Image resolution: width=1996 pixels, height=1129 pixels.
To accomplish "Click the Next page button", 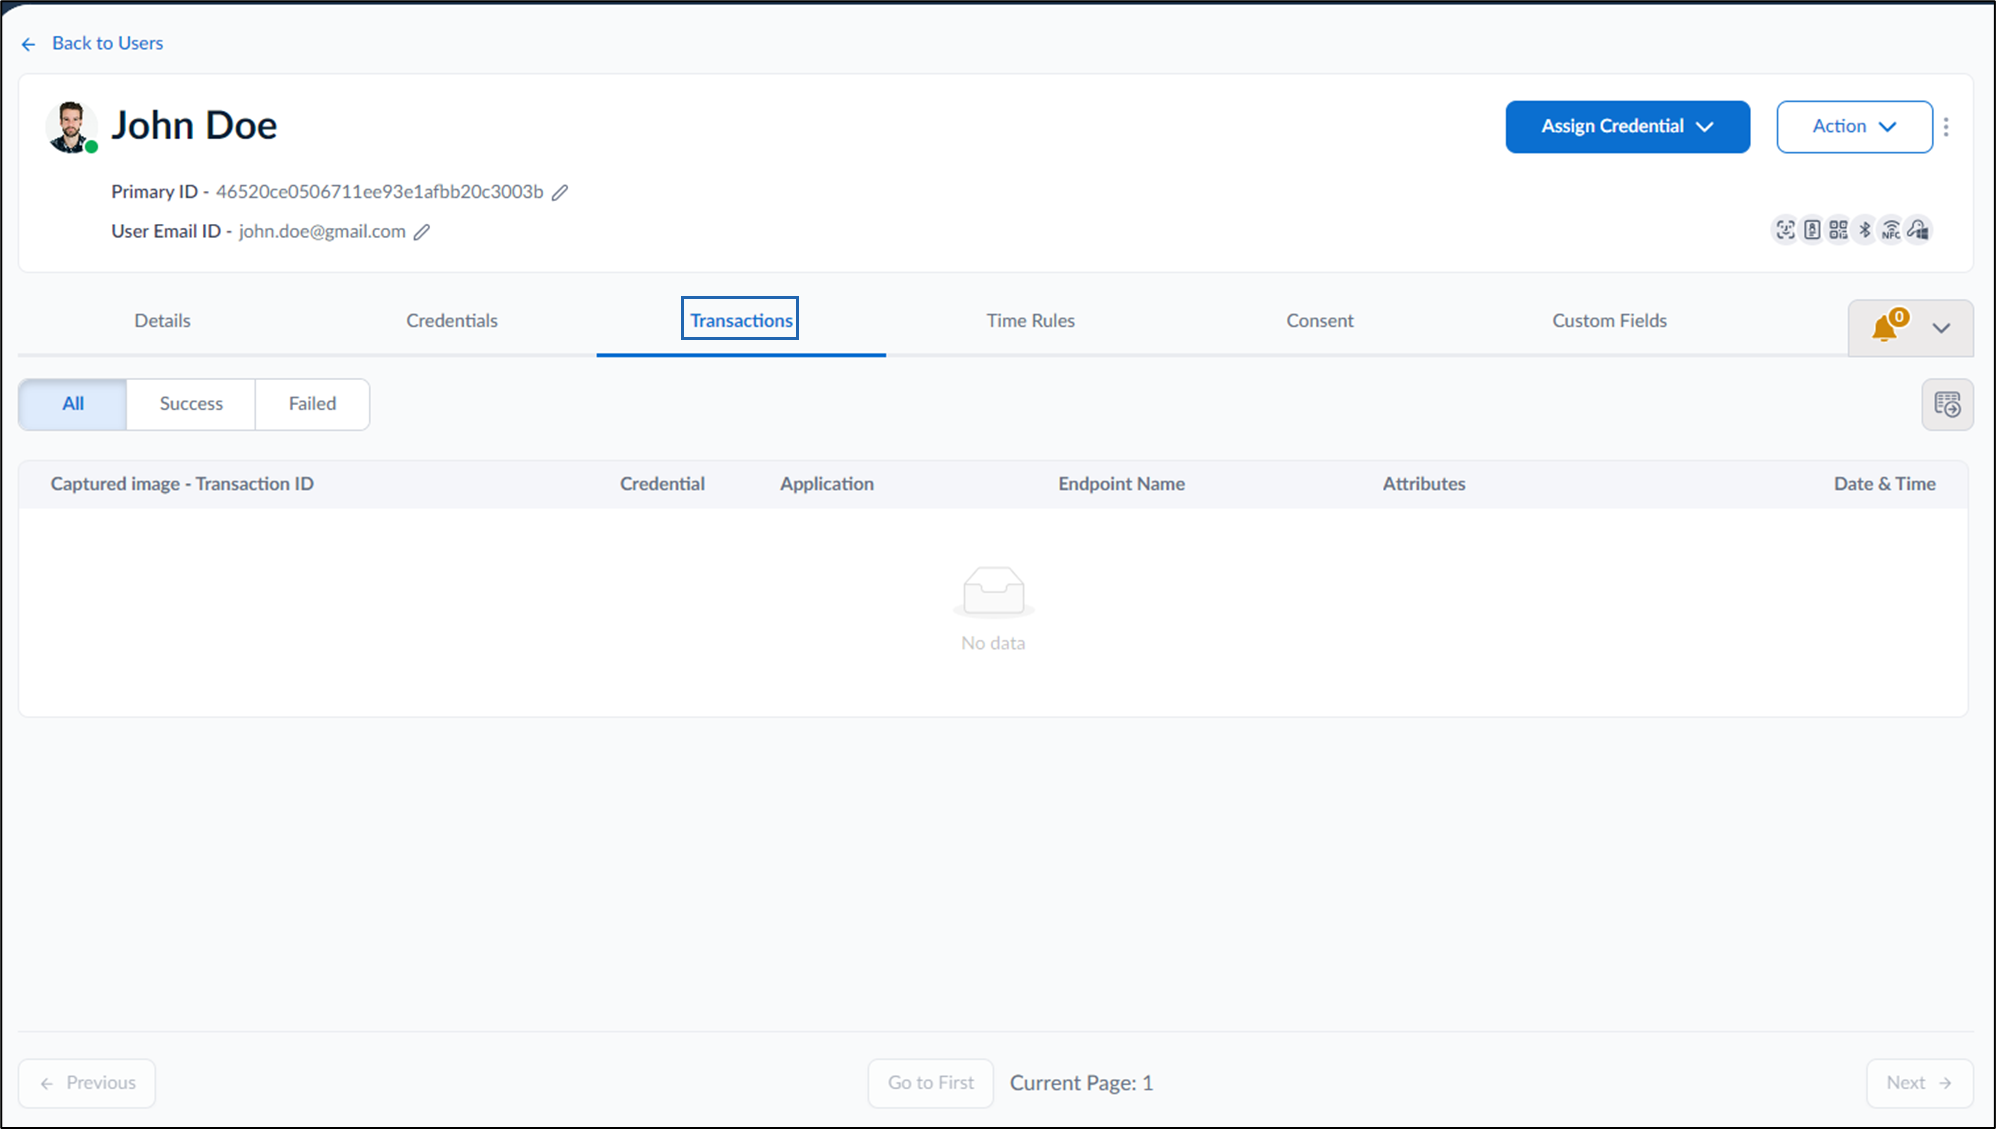I will [x=1919, y=1083].
